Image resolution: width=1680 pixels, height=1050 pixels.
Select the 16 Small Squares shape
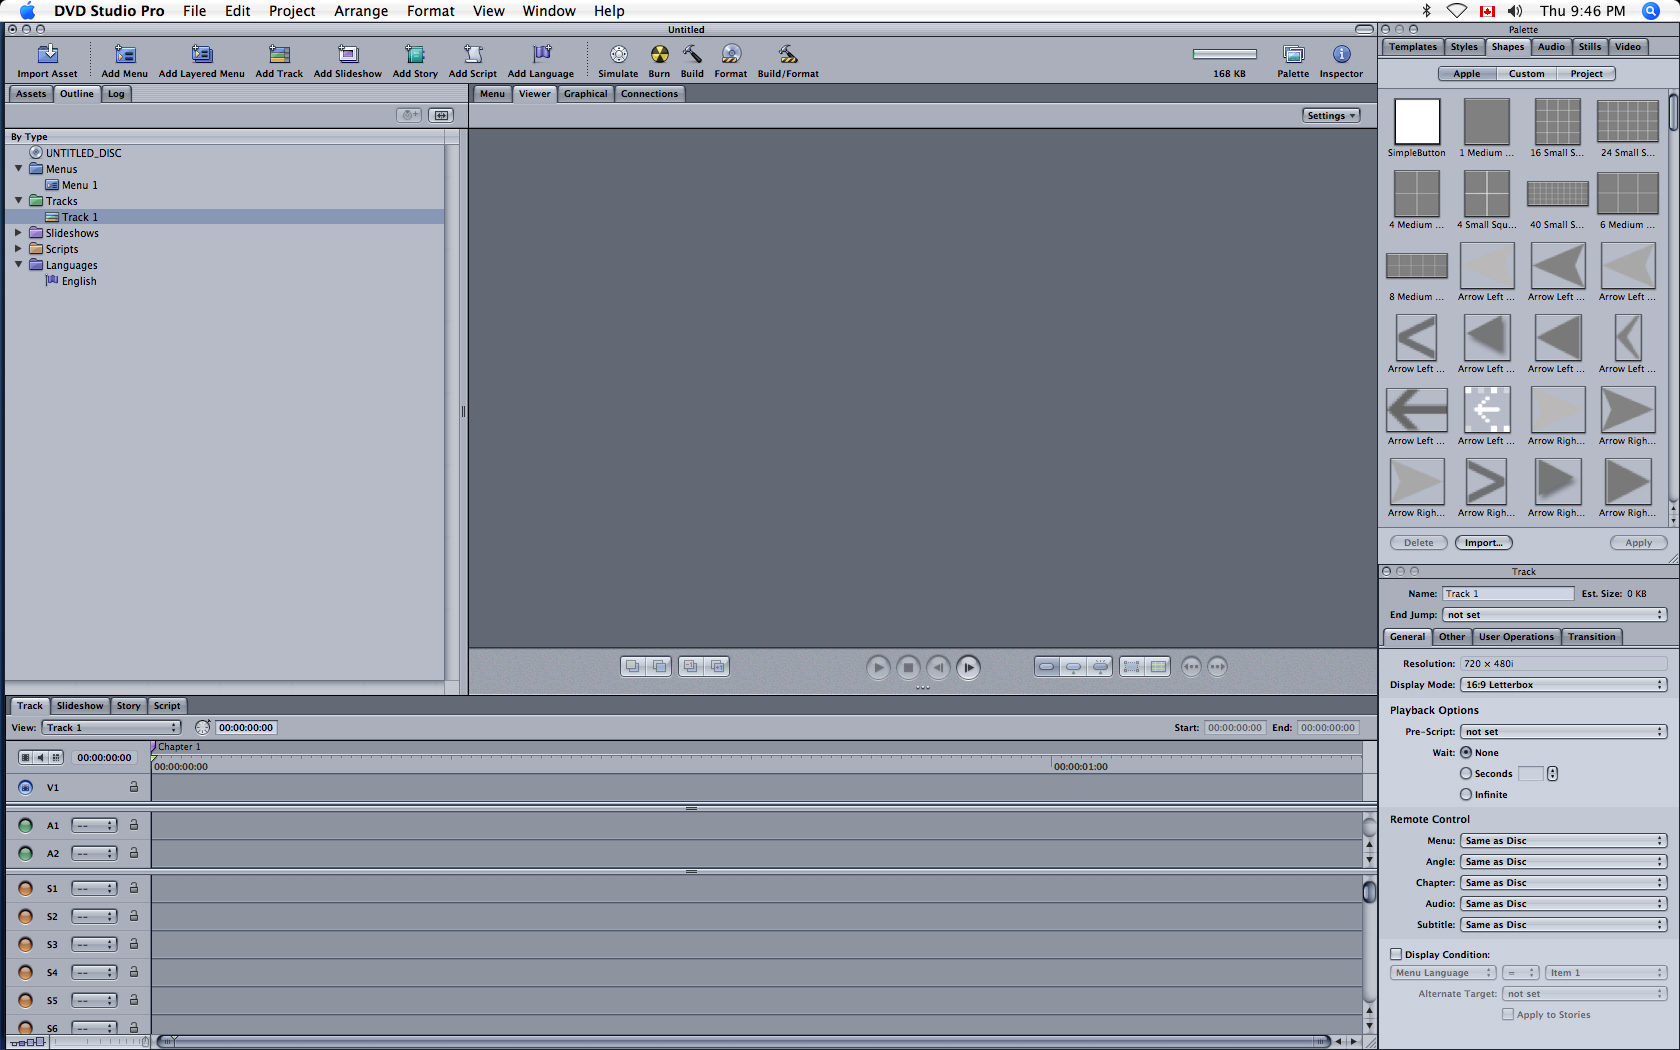(x=1557, y=122)
